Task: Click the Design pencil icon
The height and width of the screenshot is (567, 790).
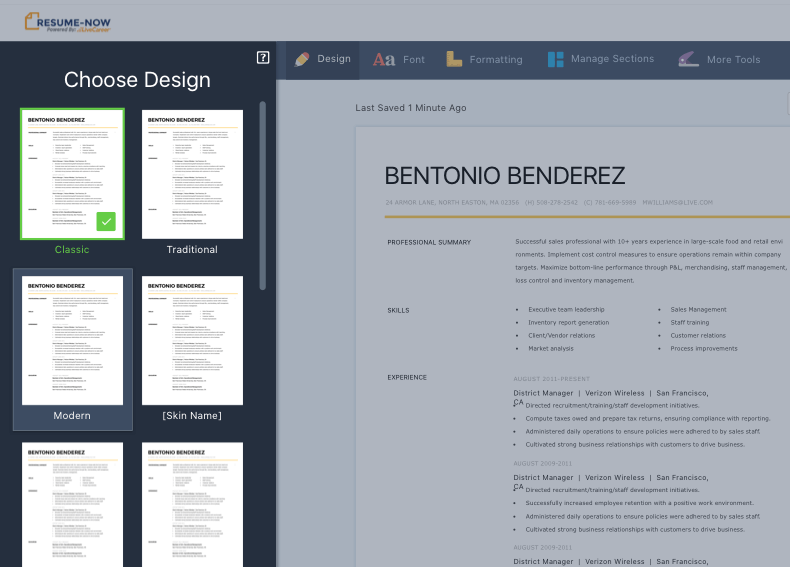Action: click(x=302, y=59)
